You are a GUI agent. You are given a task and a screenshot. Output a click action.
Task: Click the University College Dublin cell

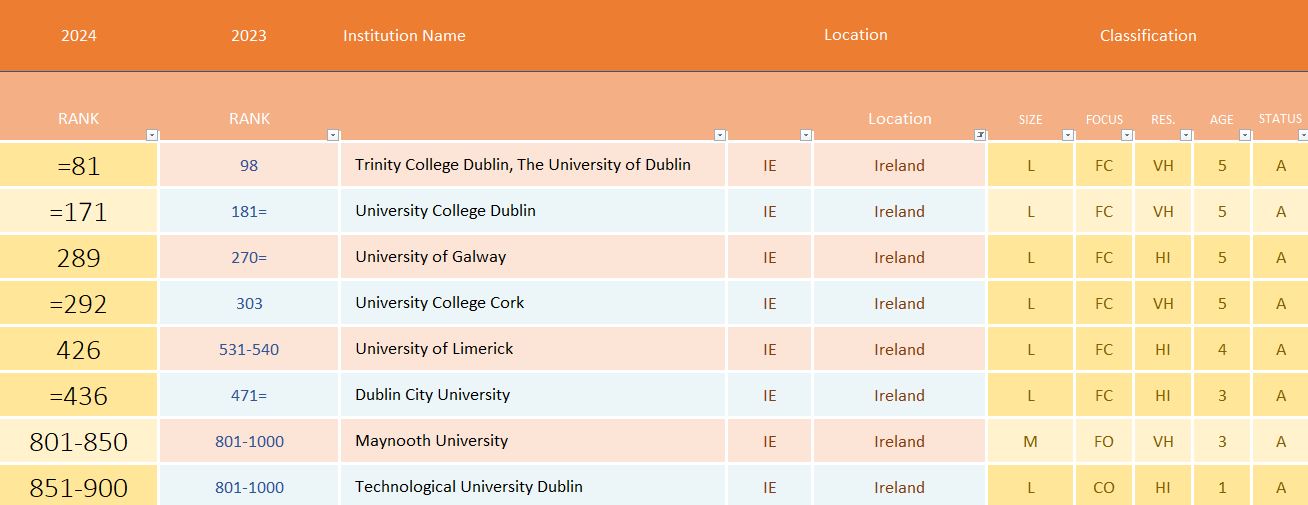(x=445, y=211)
